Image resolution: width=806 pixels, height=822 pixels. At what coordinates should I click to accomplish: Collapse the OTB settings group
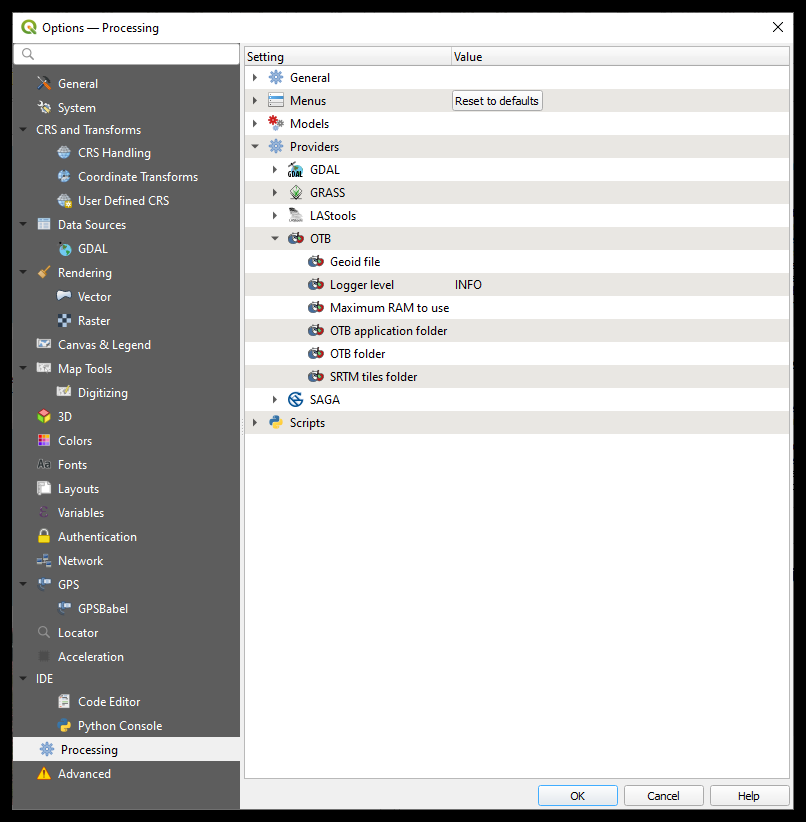tap(275, 238)
